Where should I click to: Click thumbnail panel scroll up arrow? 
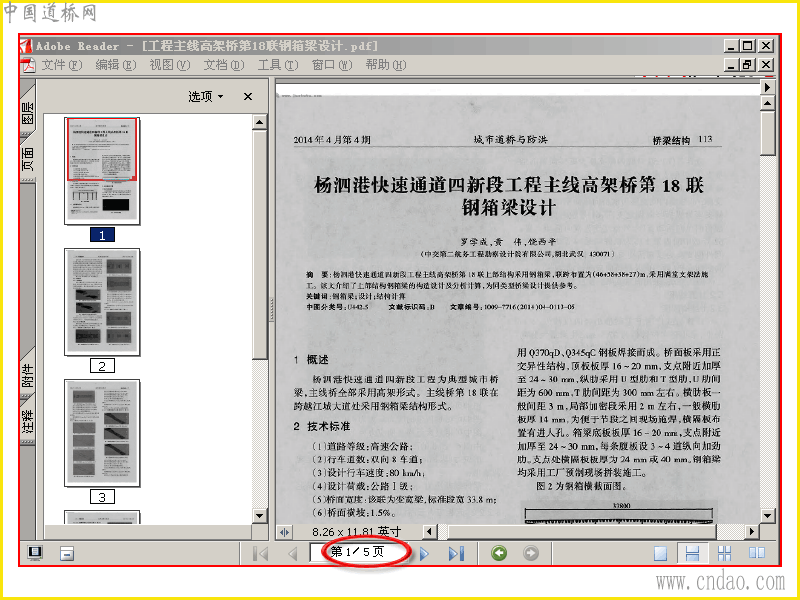[260, 122]
